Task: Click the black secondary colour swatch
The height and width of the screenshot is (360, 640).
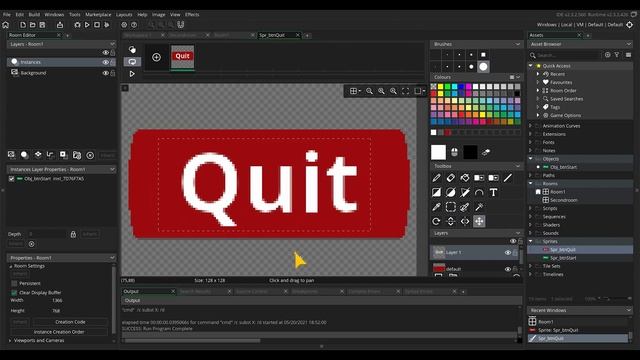Action: tap(470, 152)
